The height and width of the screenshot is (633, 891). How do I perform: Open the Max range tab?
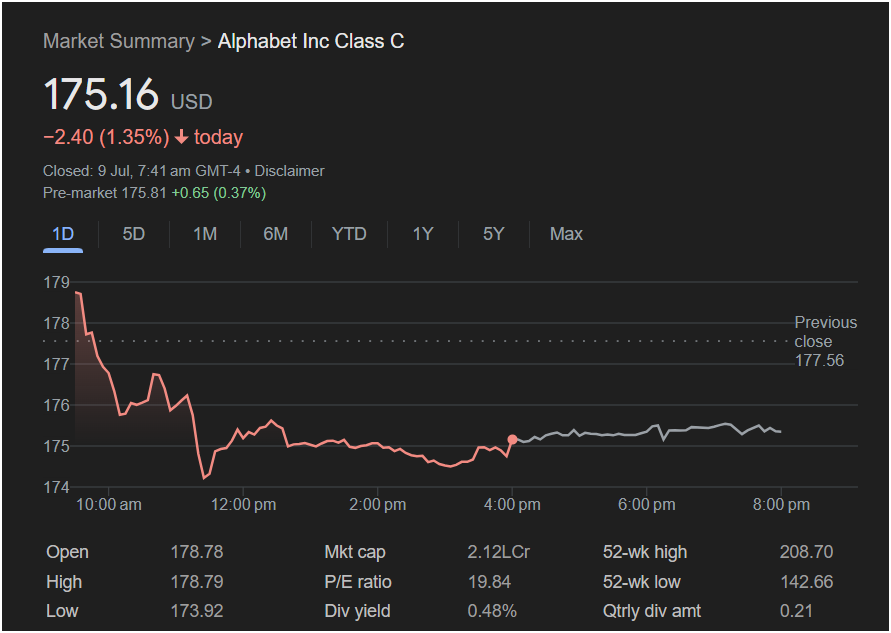click(566, 234)
